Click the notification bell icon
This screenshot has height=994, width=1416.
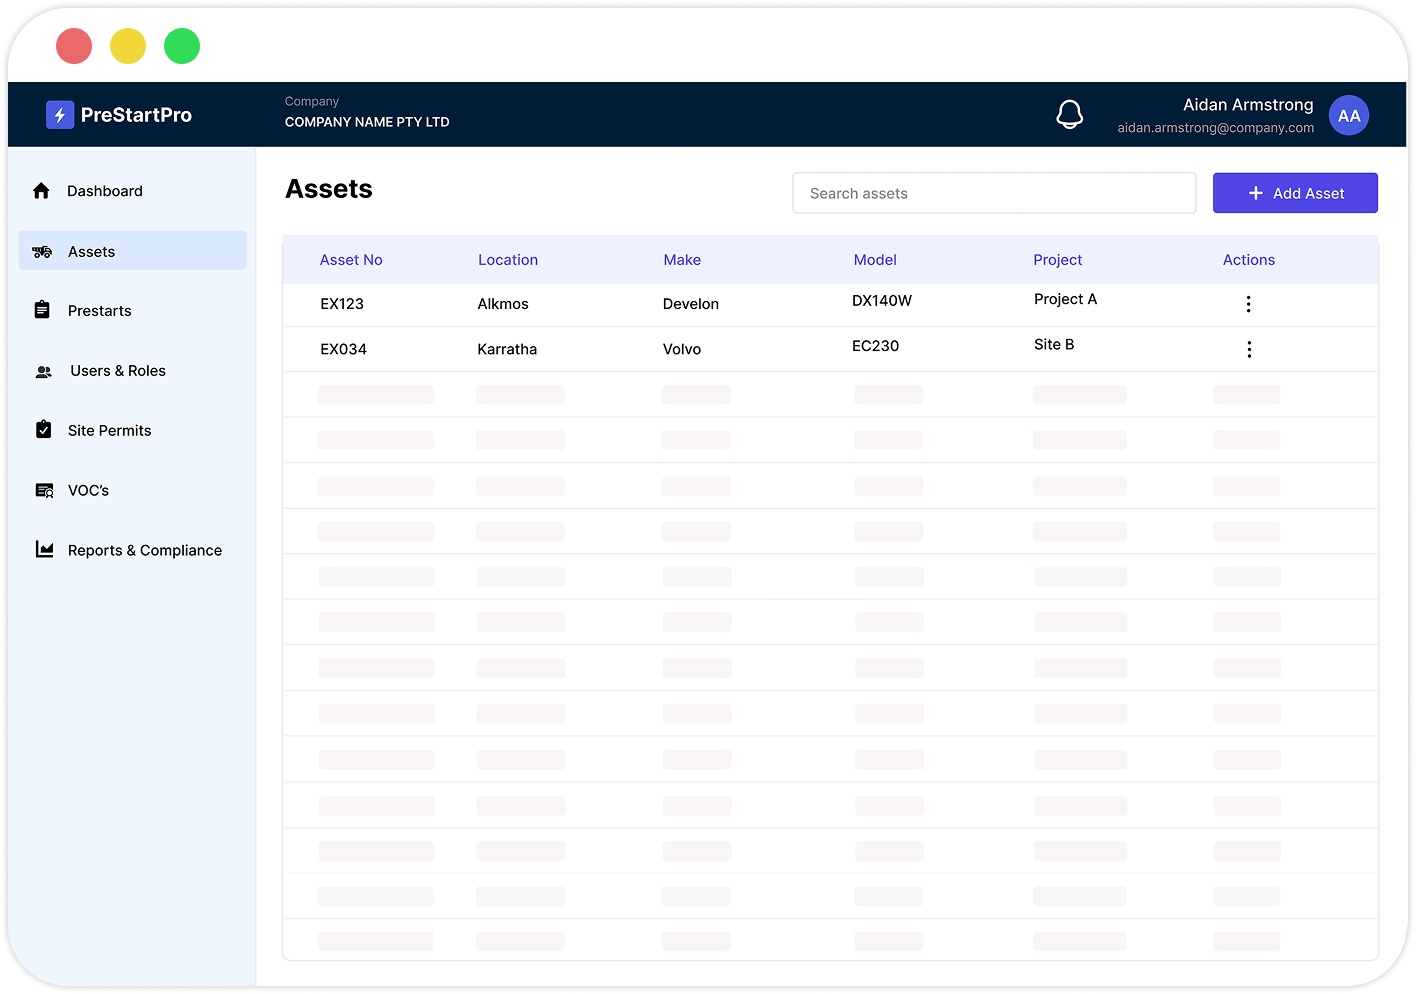[x=1069, y=115]
